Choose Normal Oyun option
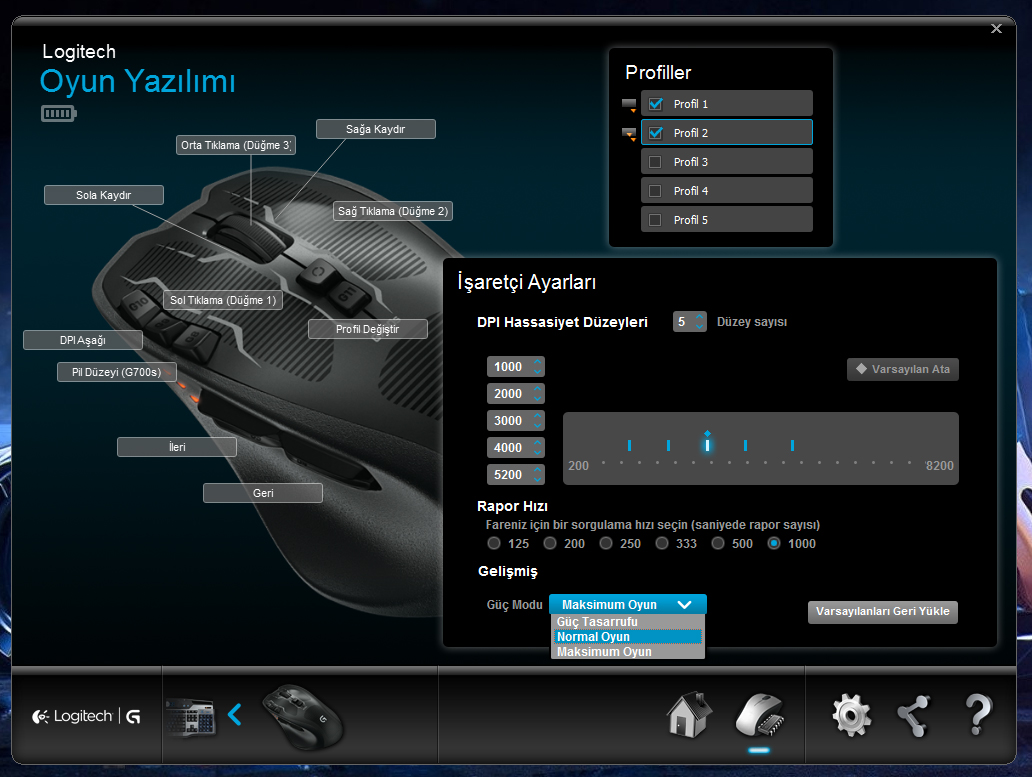 627,637
